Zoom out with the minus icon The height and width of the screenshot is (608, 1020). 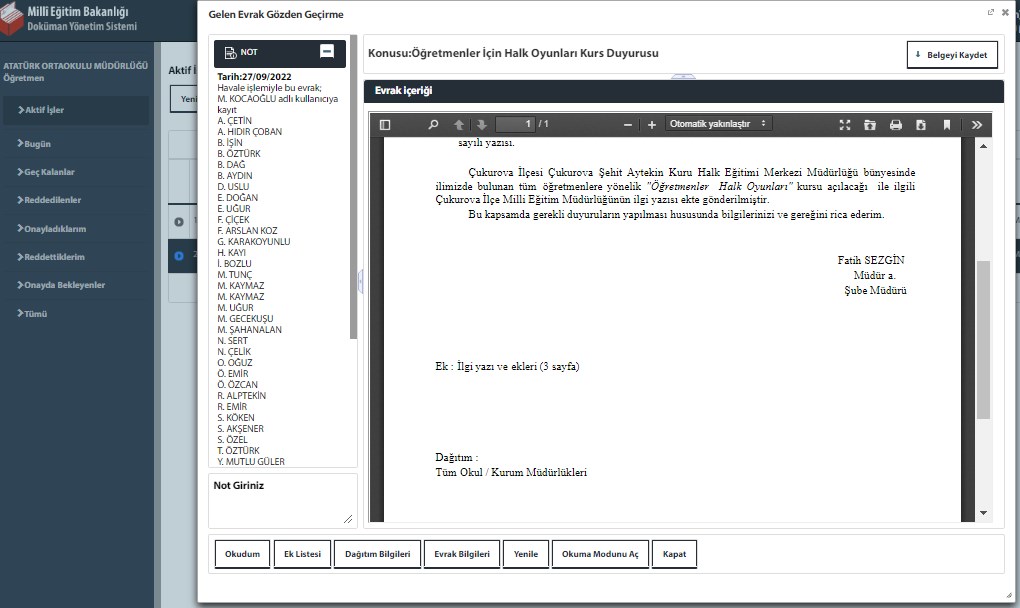628,125
